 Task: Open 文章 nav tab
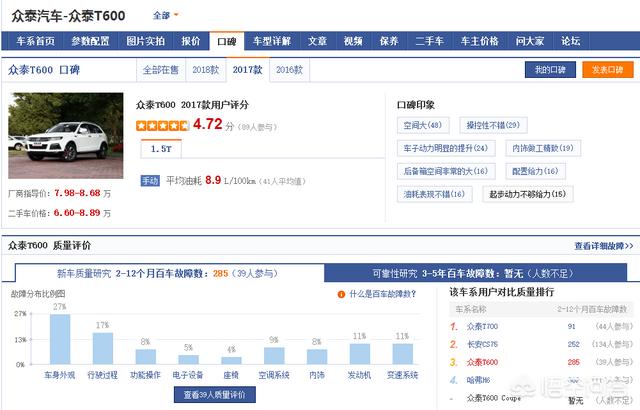point(317,41)
